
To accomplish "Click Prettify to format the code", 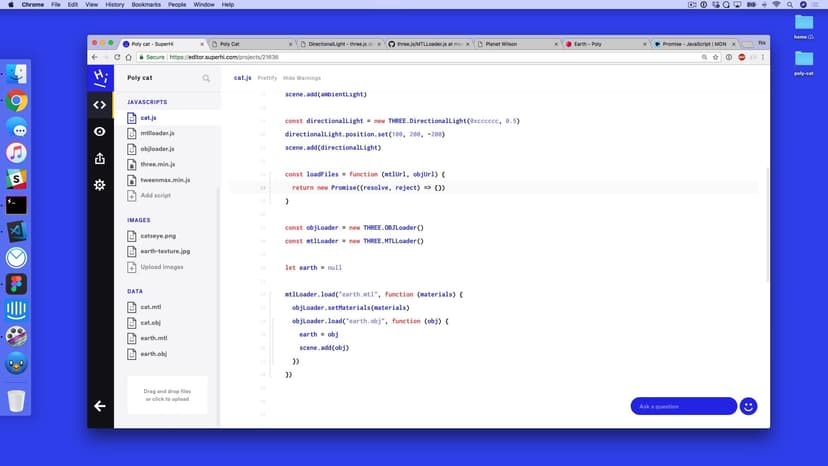I will point(267,77).
